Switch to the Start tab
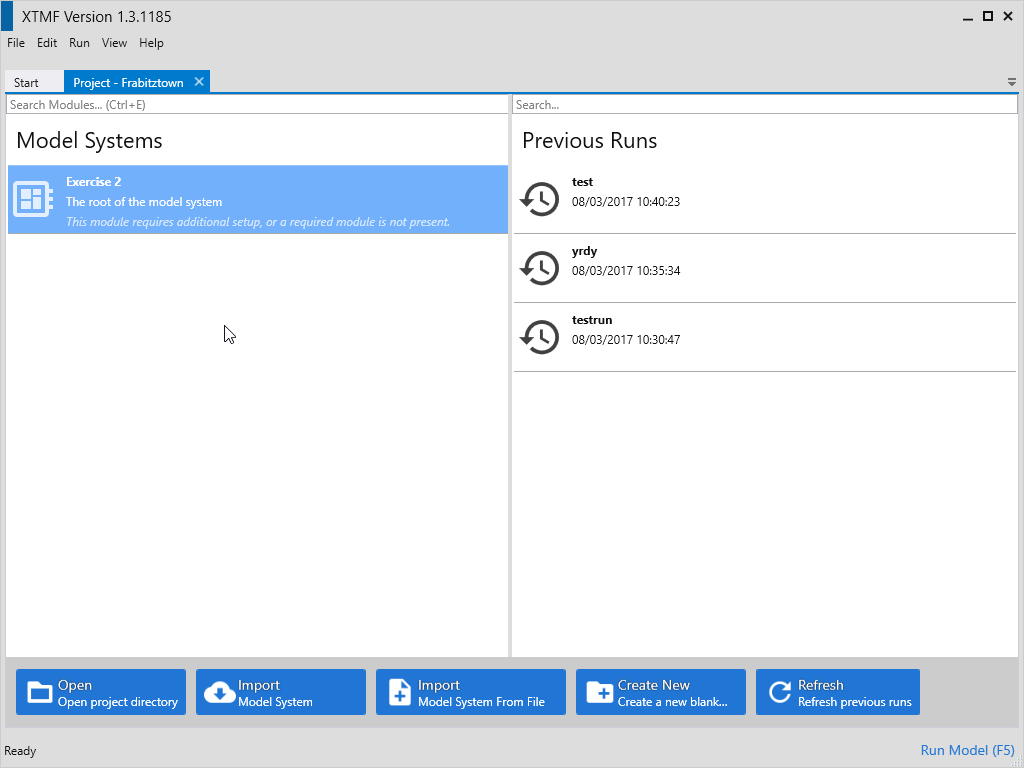 [27, 83]
